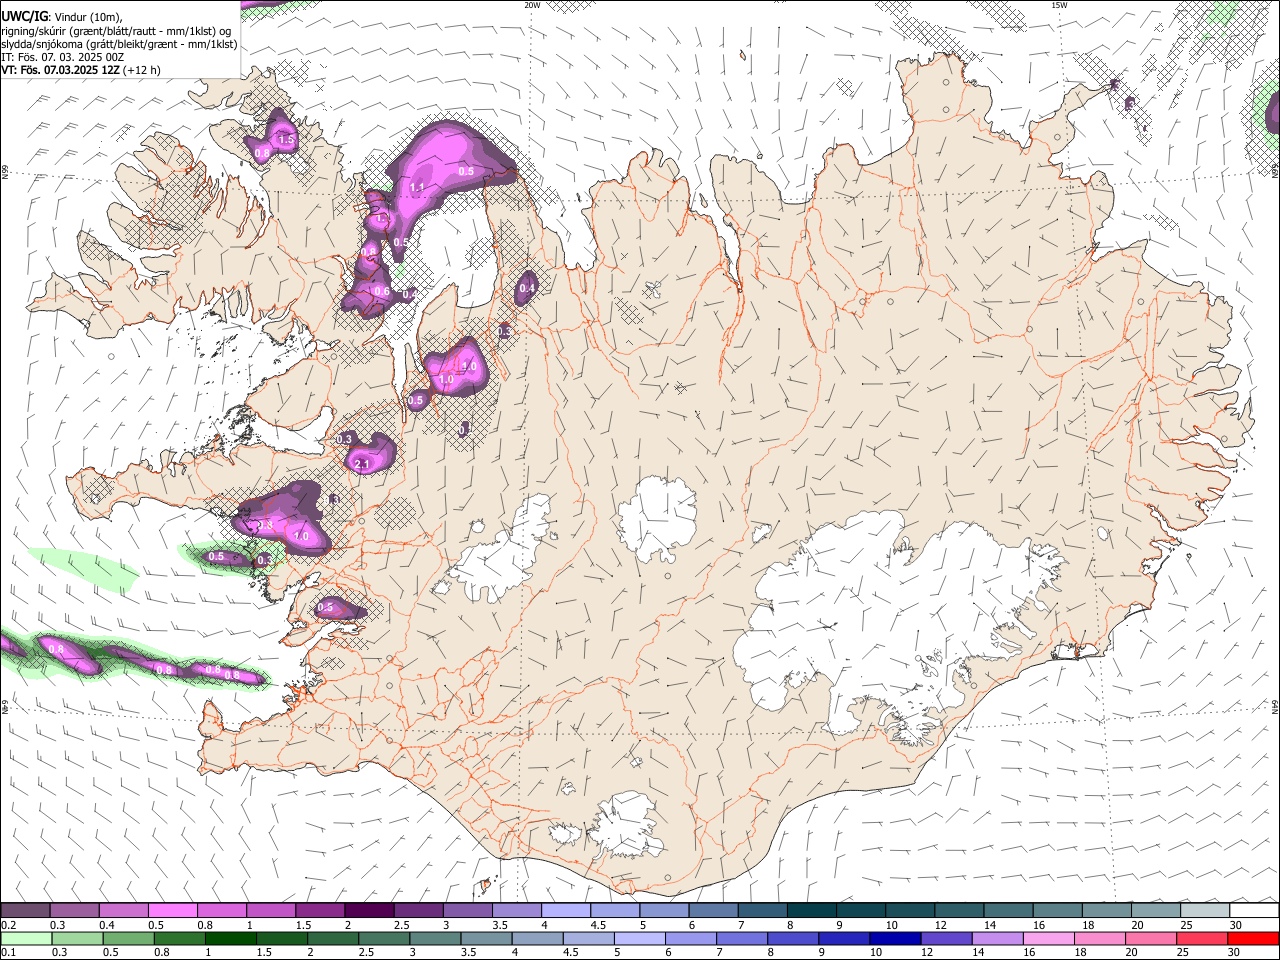Select upper-row swatch starting at 0.2
1280x960 pixels.
pos(25,911)
